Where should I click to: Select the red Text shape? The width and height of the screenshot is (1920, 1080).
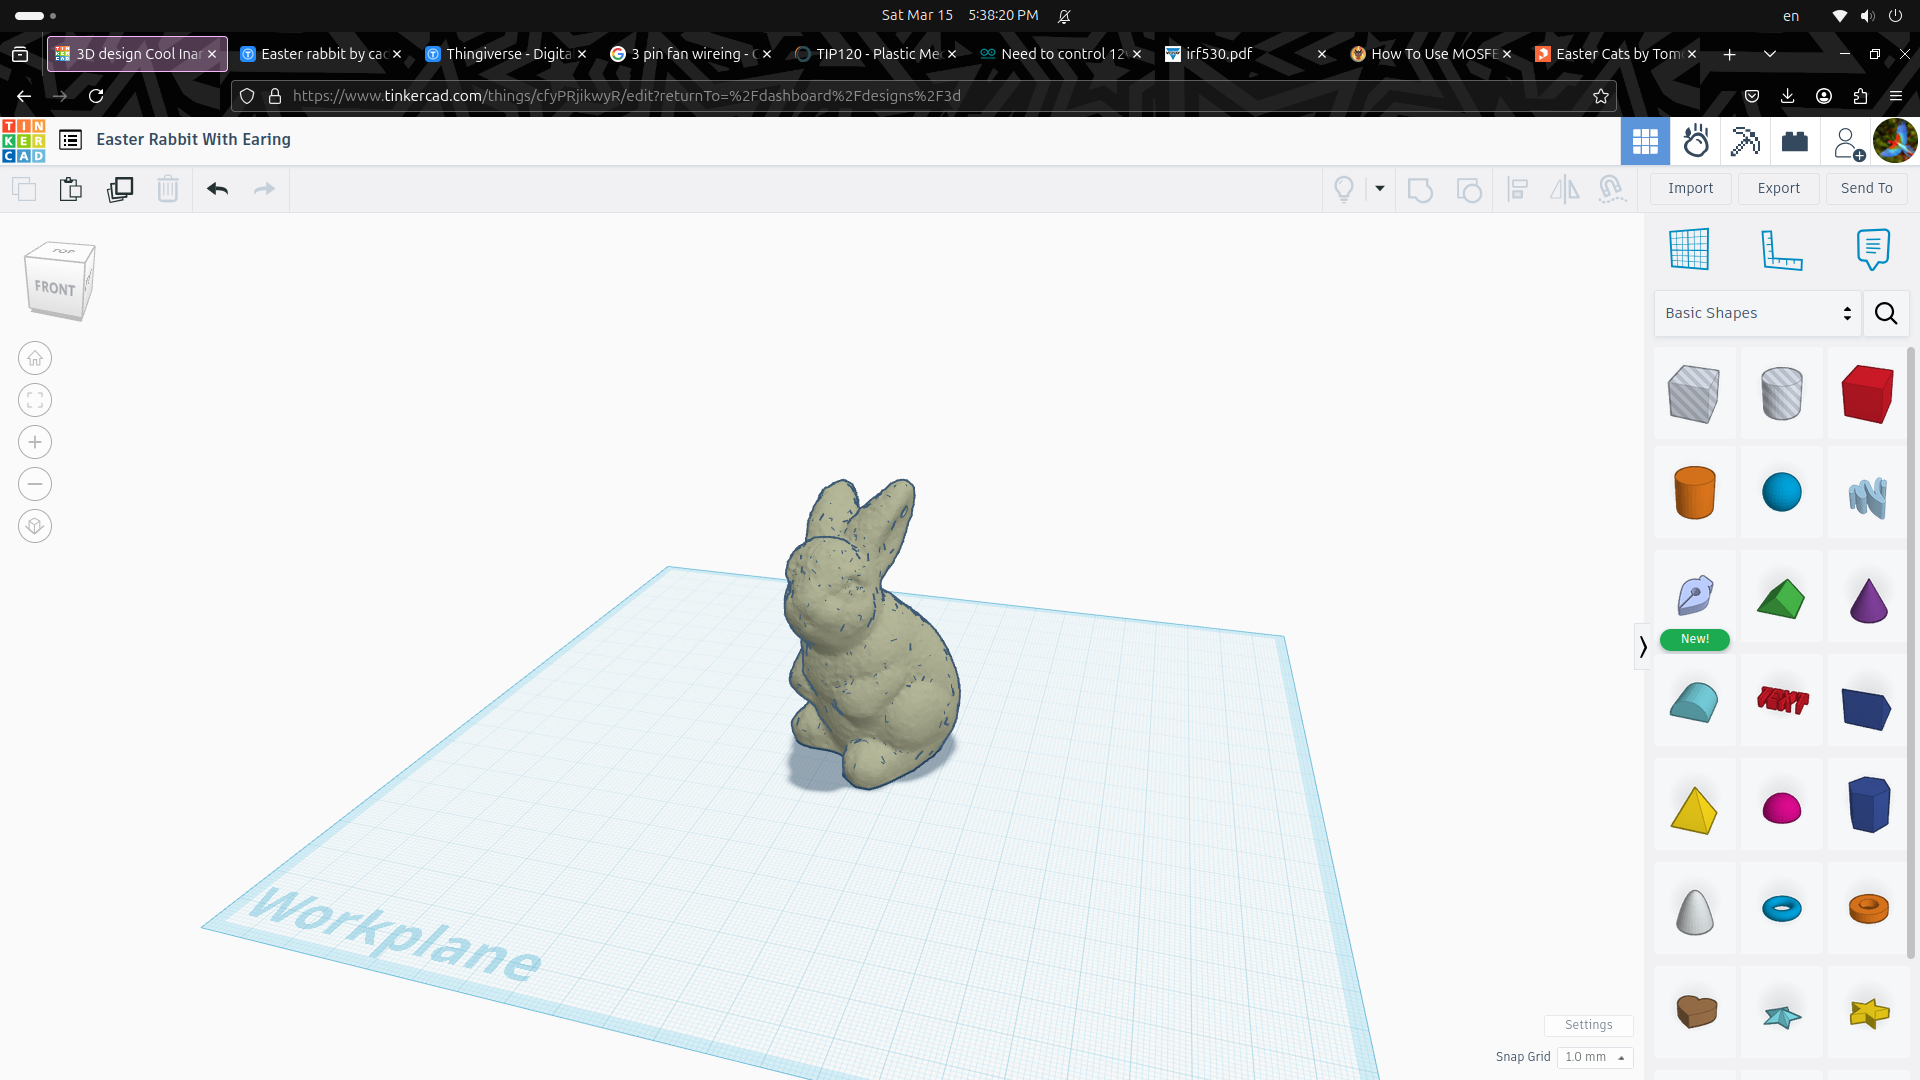pyautogui.click(x=1782, y=700)
